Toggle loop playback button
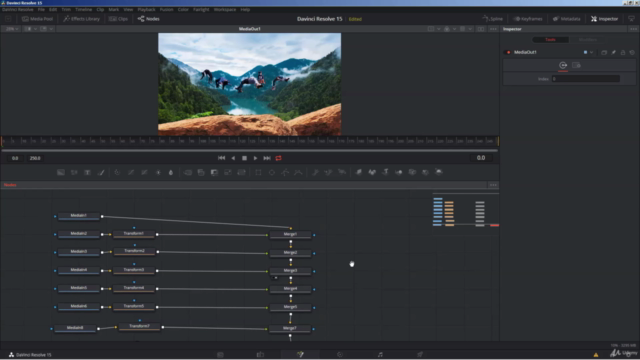Viewport: 640px width, 360px height. pos(278,158)
